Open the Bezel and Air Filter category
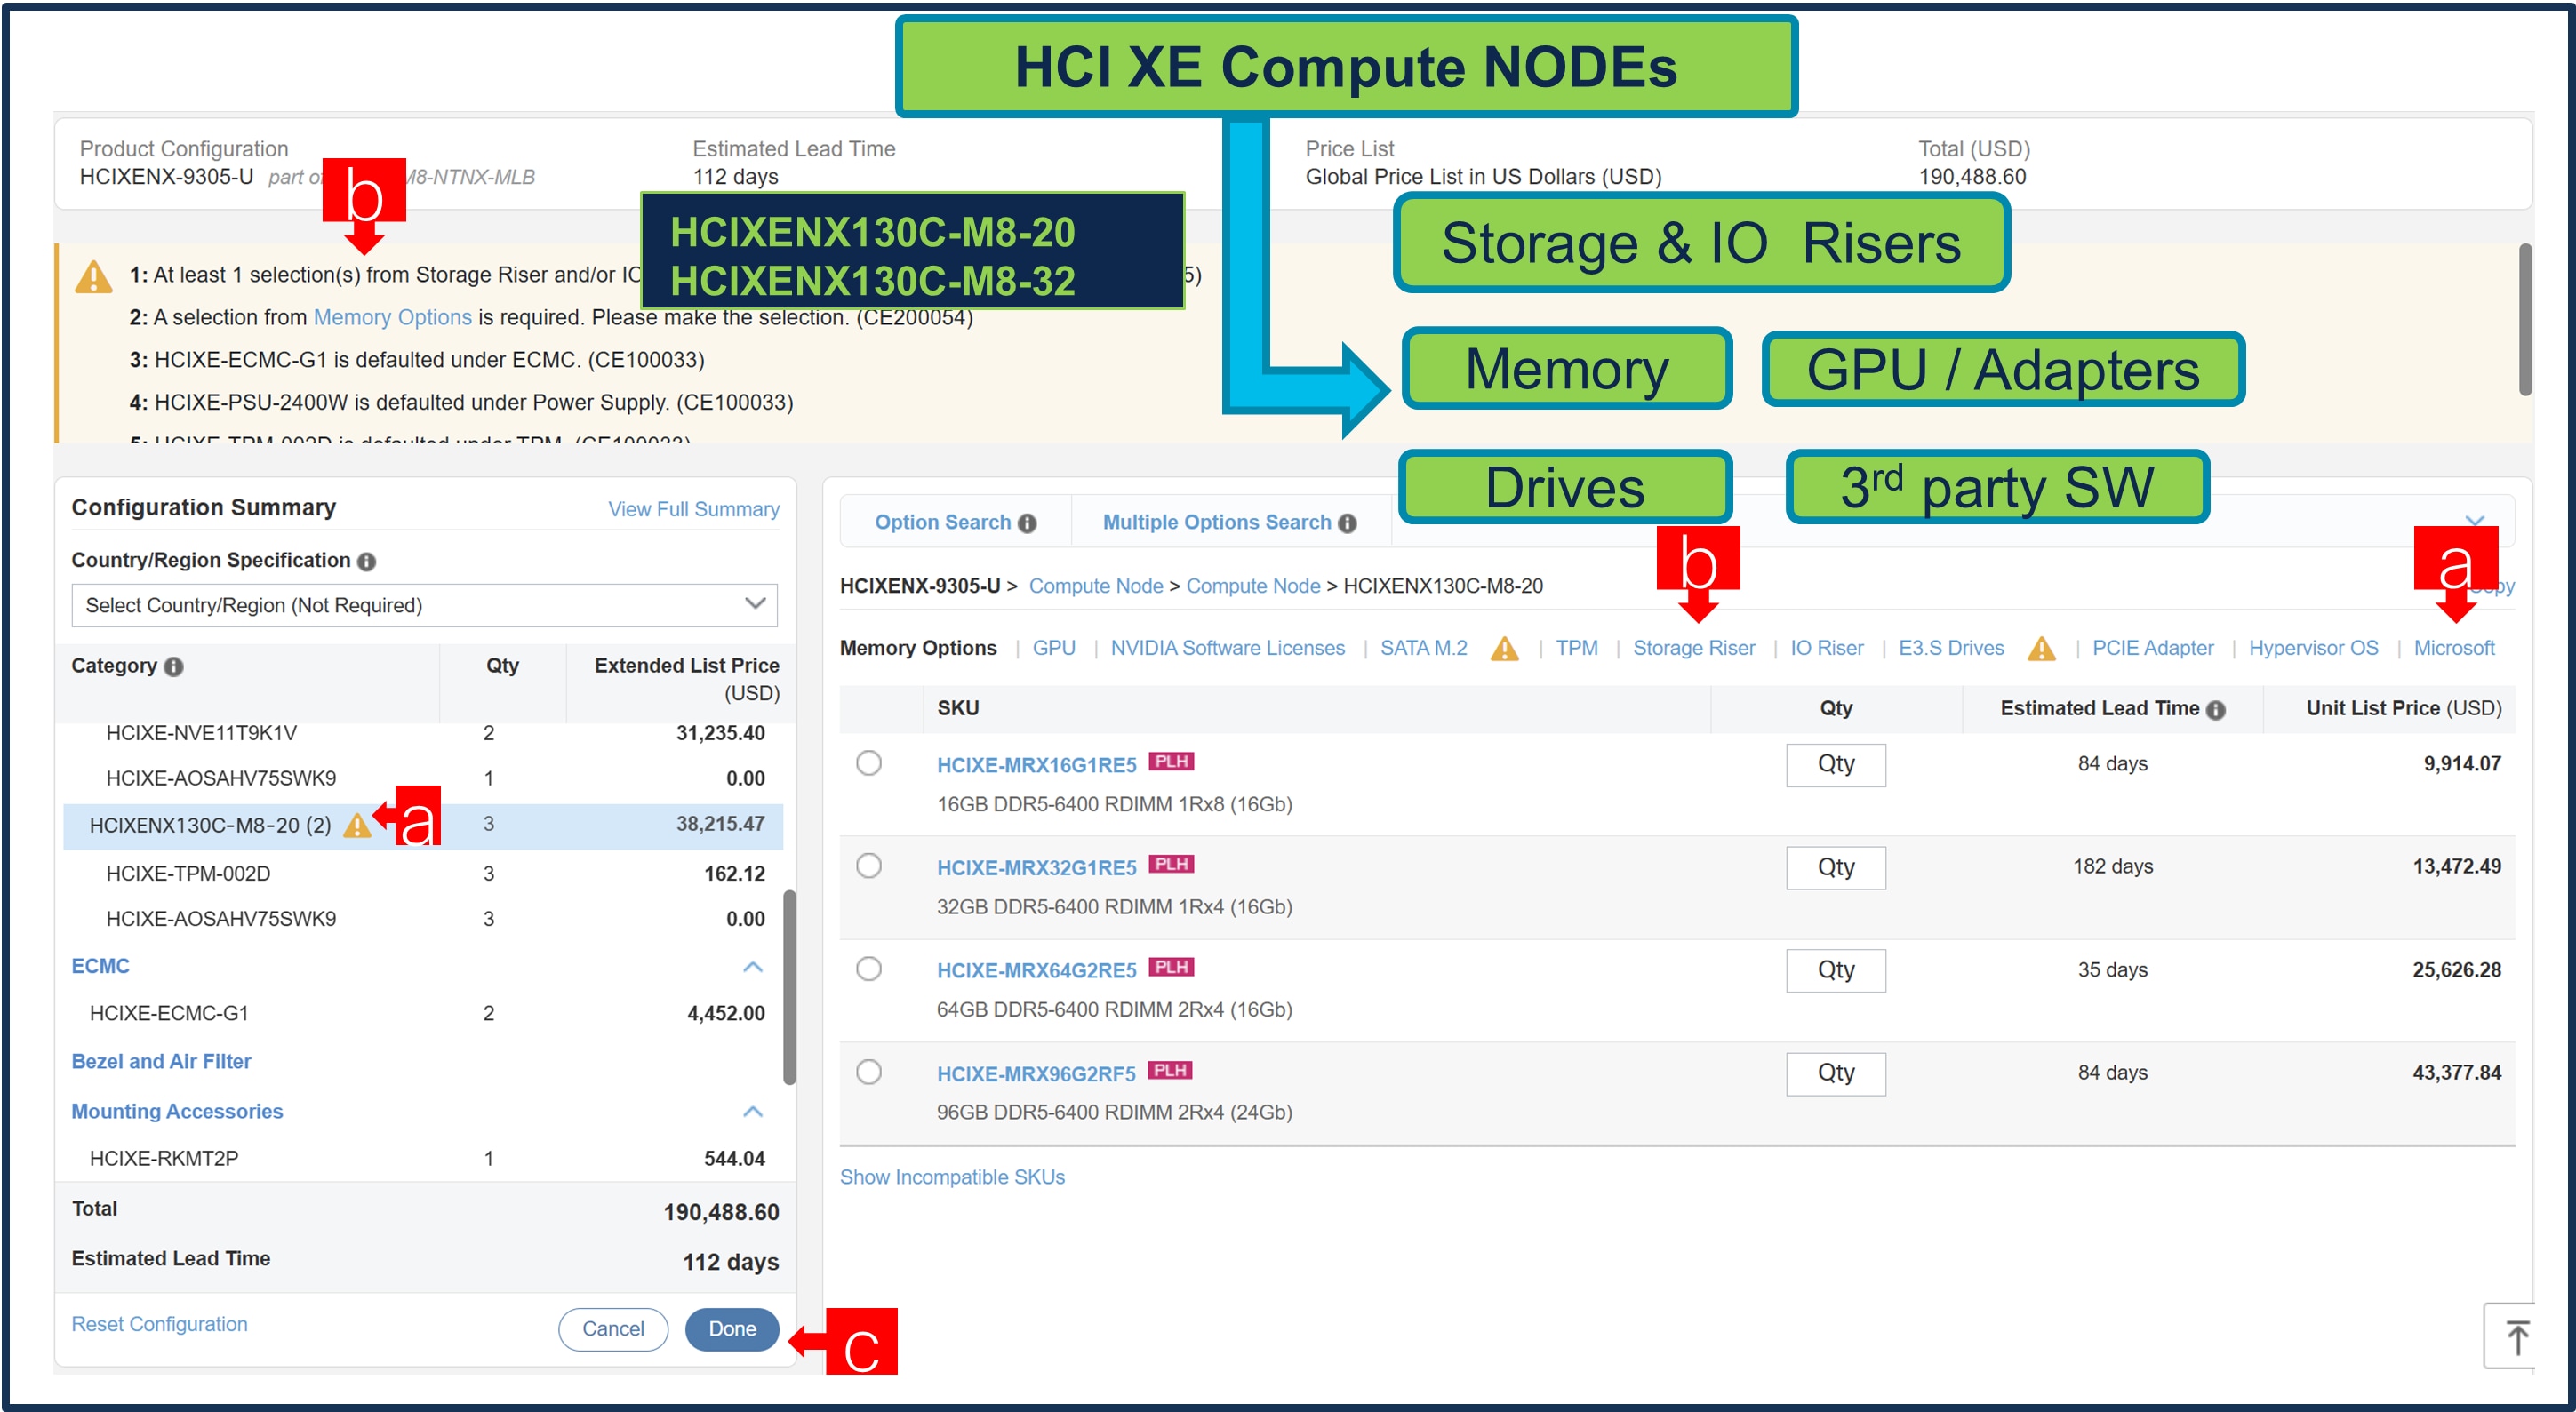 click(161, 1062)
